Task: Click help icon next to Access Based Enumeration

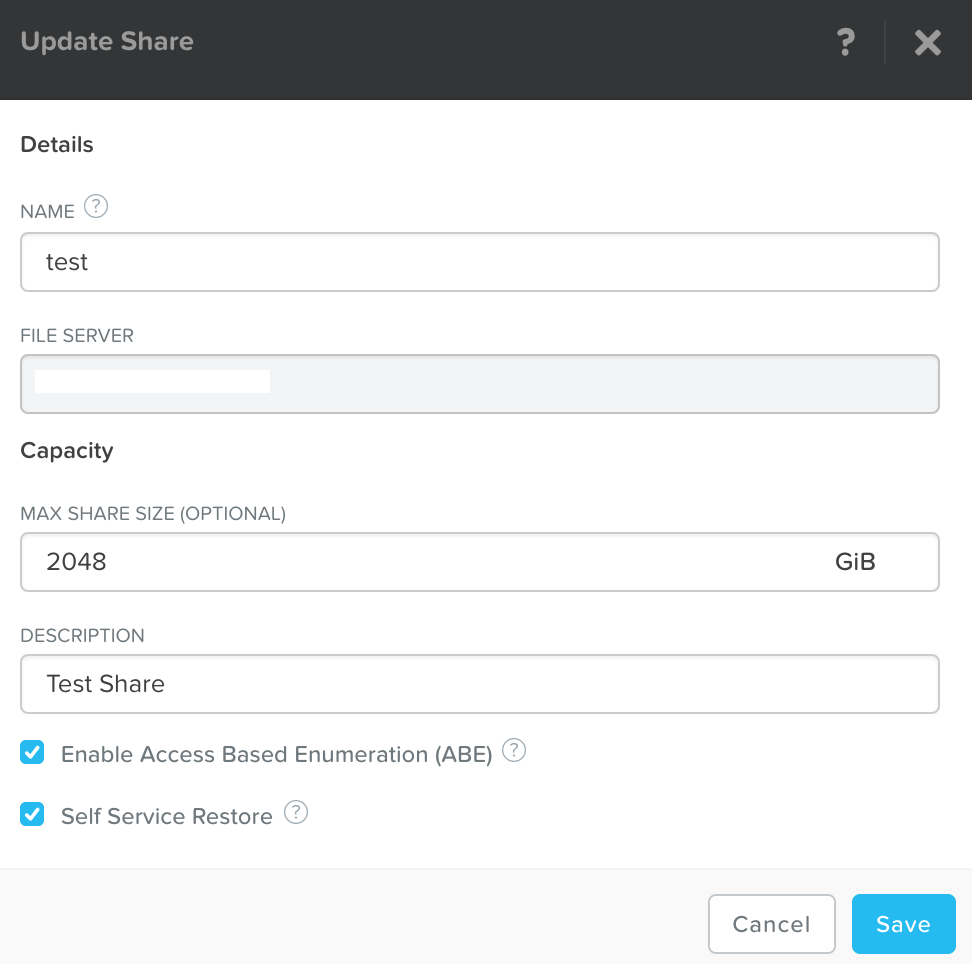Action: click(x=514, y=750)
